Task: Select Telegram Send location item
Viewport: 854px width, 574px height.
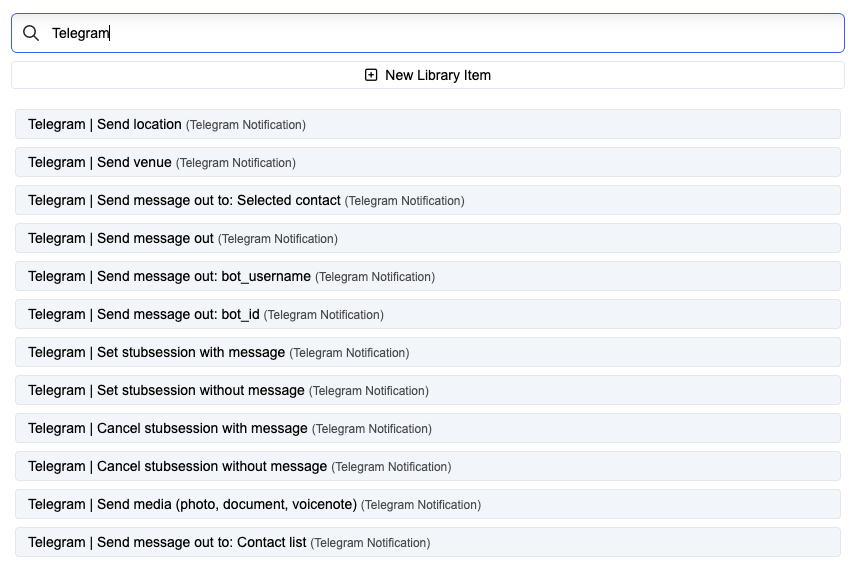Action: [x=428, y=124]
